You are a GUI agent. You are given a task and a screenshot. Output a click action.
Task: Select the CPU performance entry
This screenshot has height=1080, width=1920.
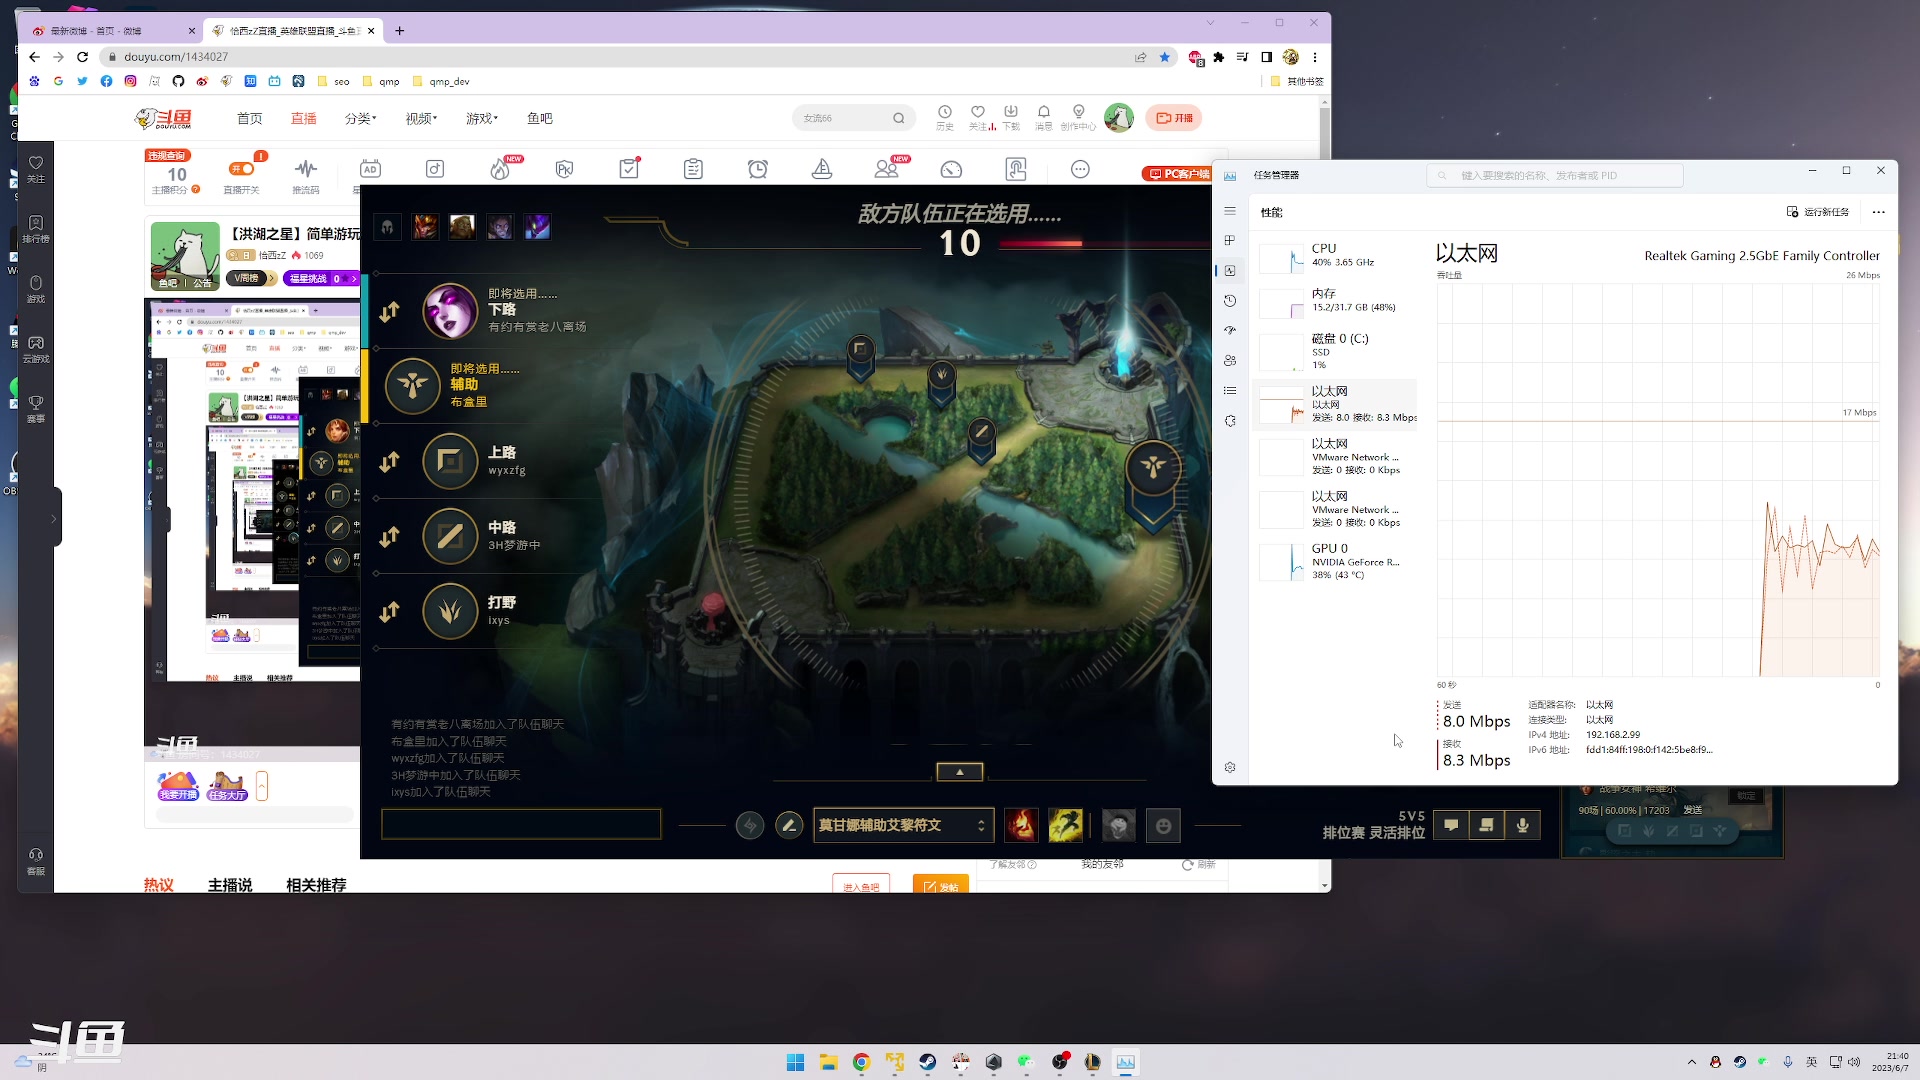(x=1336, y=256)
